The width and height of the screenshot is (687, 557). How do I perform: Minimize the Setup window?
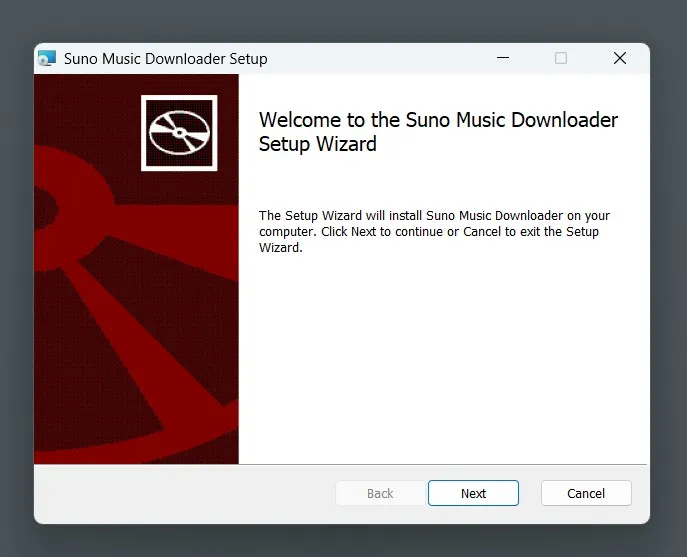click(x=503, y=58)
